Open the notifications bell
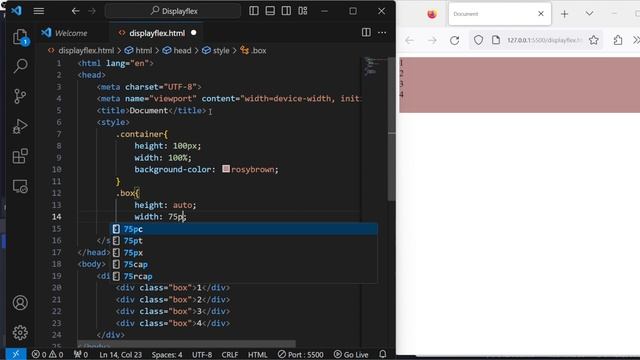Viewport: 640px width, 360px height. point(382,354)
